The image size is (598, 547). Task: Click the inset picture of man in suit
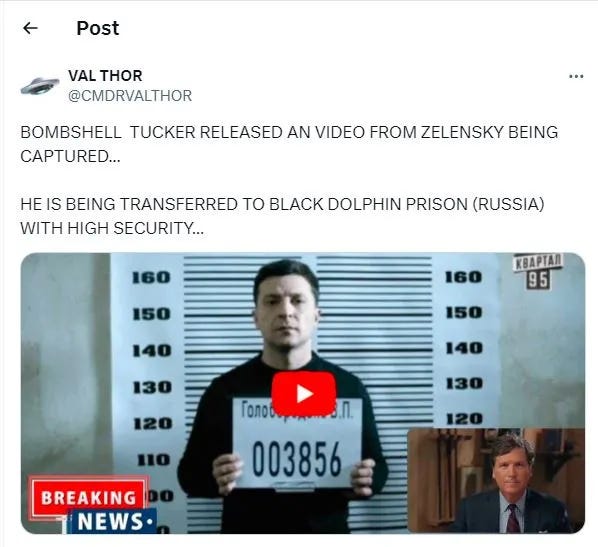(x=496, y=480)
